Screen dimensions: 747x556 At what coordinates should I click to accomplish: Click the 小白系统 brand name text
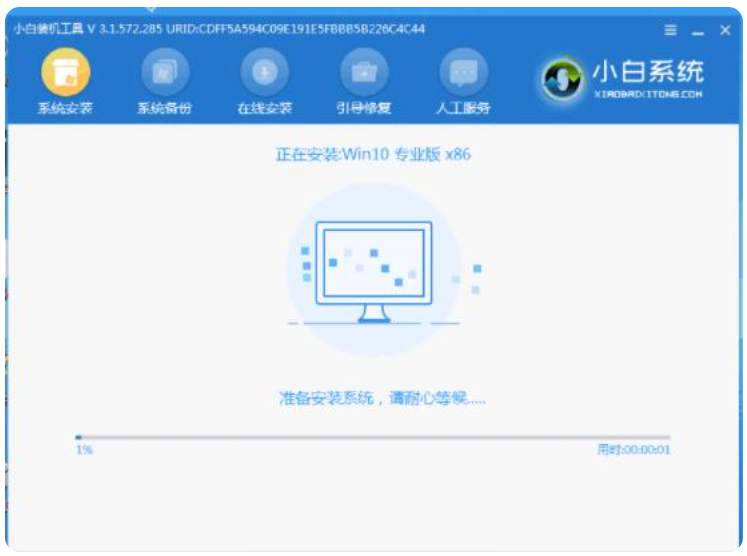click(x=649, y=71)
